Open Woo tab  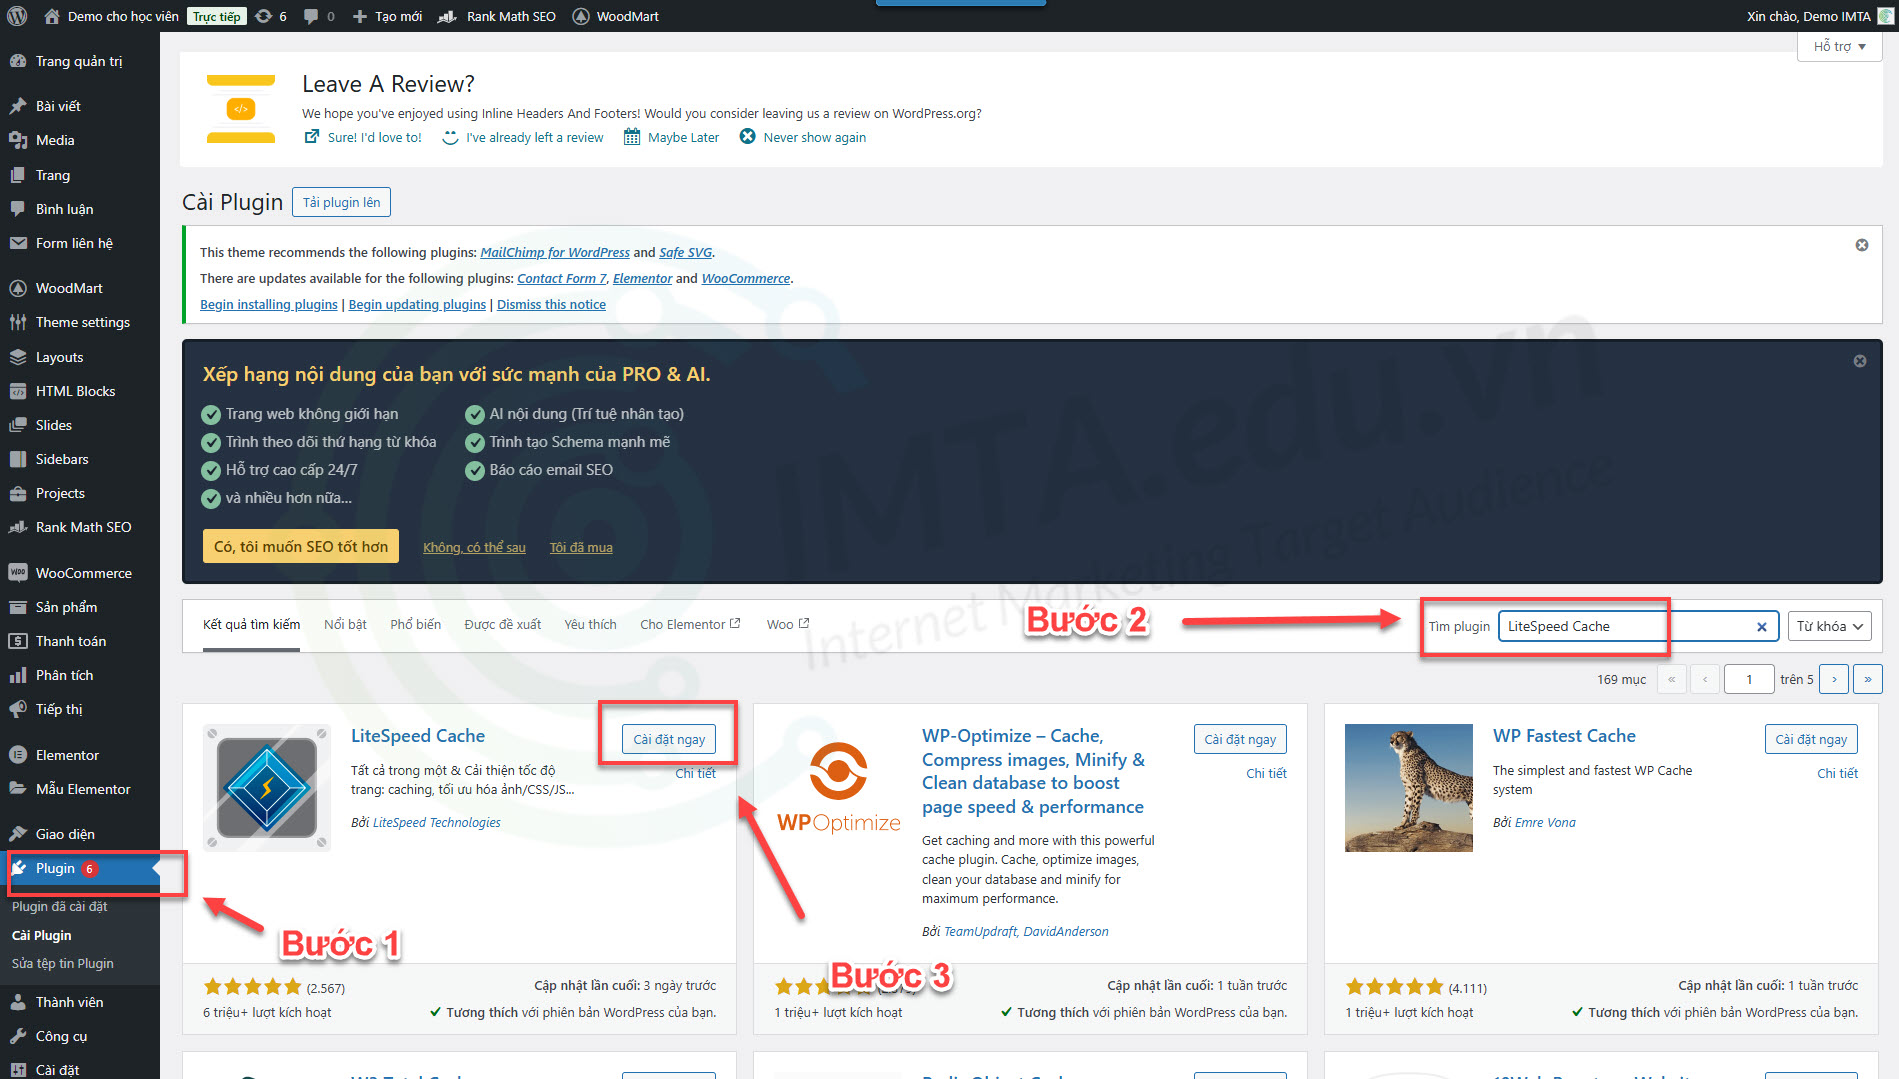(x=788, y=624)
